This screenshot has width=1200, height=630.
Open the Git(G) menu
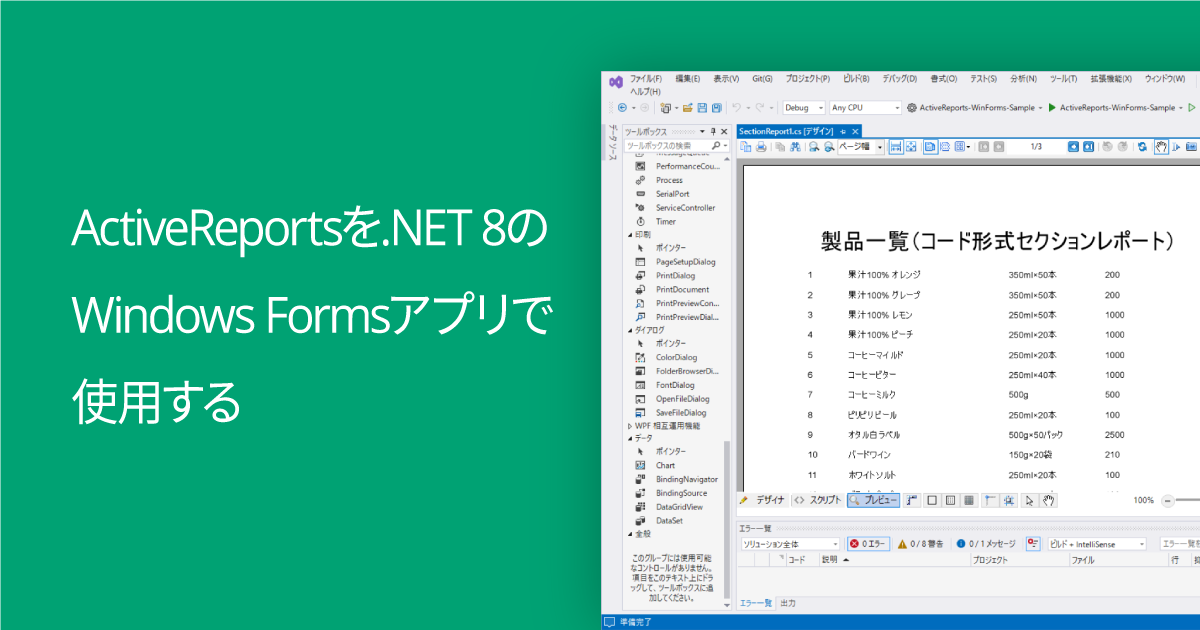[762, 79]
